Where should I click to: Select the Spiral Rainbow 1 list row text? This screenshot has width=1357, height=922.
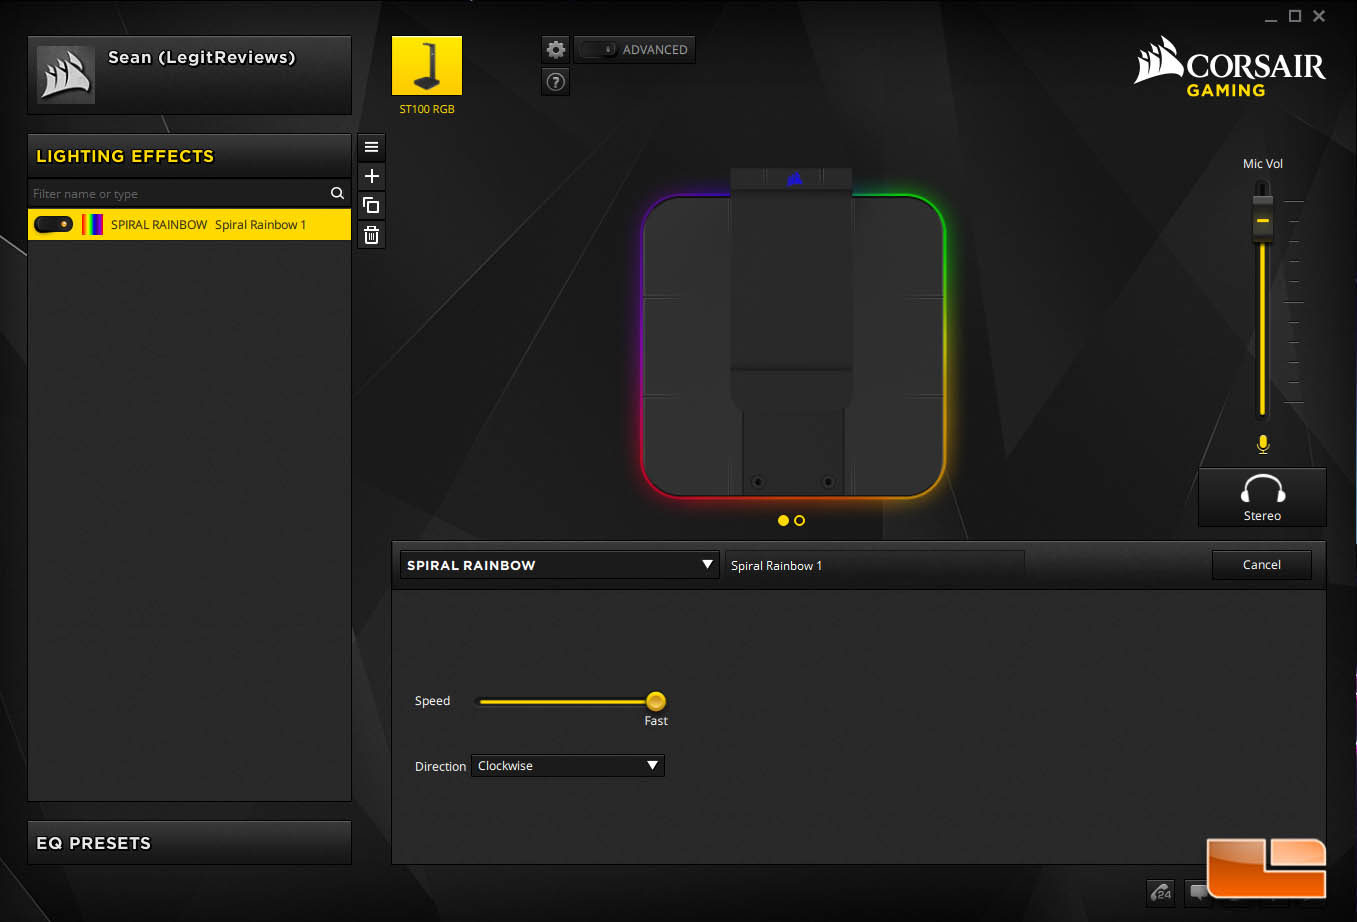pyautogui.click(x=261, y=224)
